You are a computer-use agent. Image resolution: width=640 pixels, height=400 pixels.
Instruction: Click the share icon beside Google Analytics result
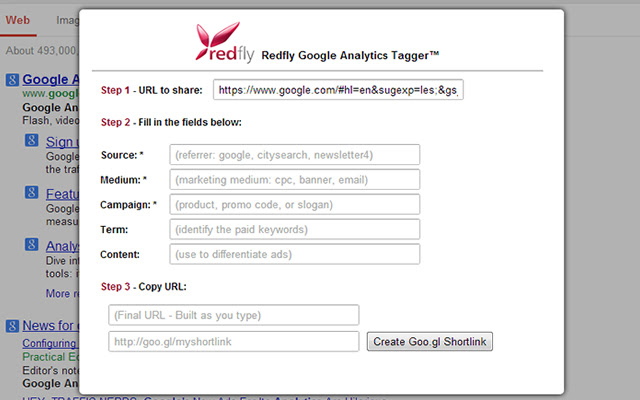click(x=12, y=80)
